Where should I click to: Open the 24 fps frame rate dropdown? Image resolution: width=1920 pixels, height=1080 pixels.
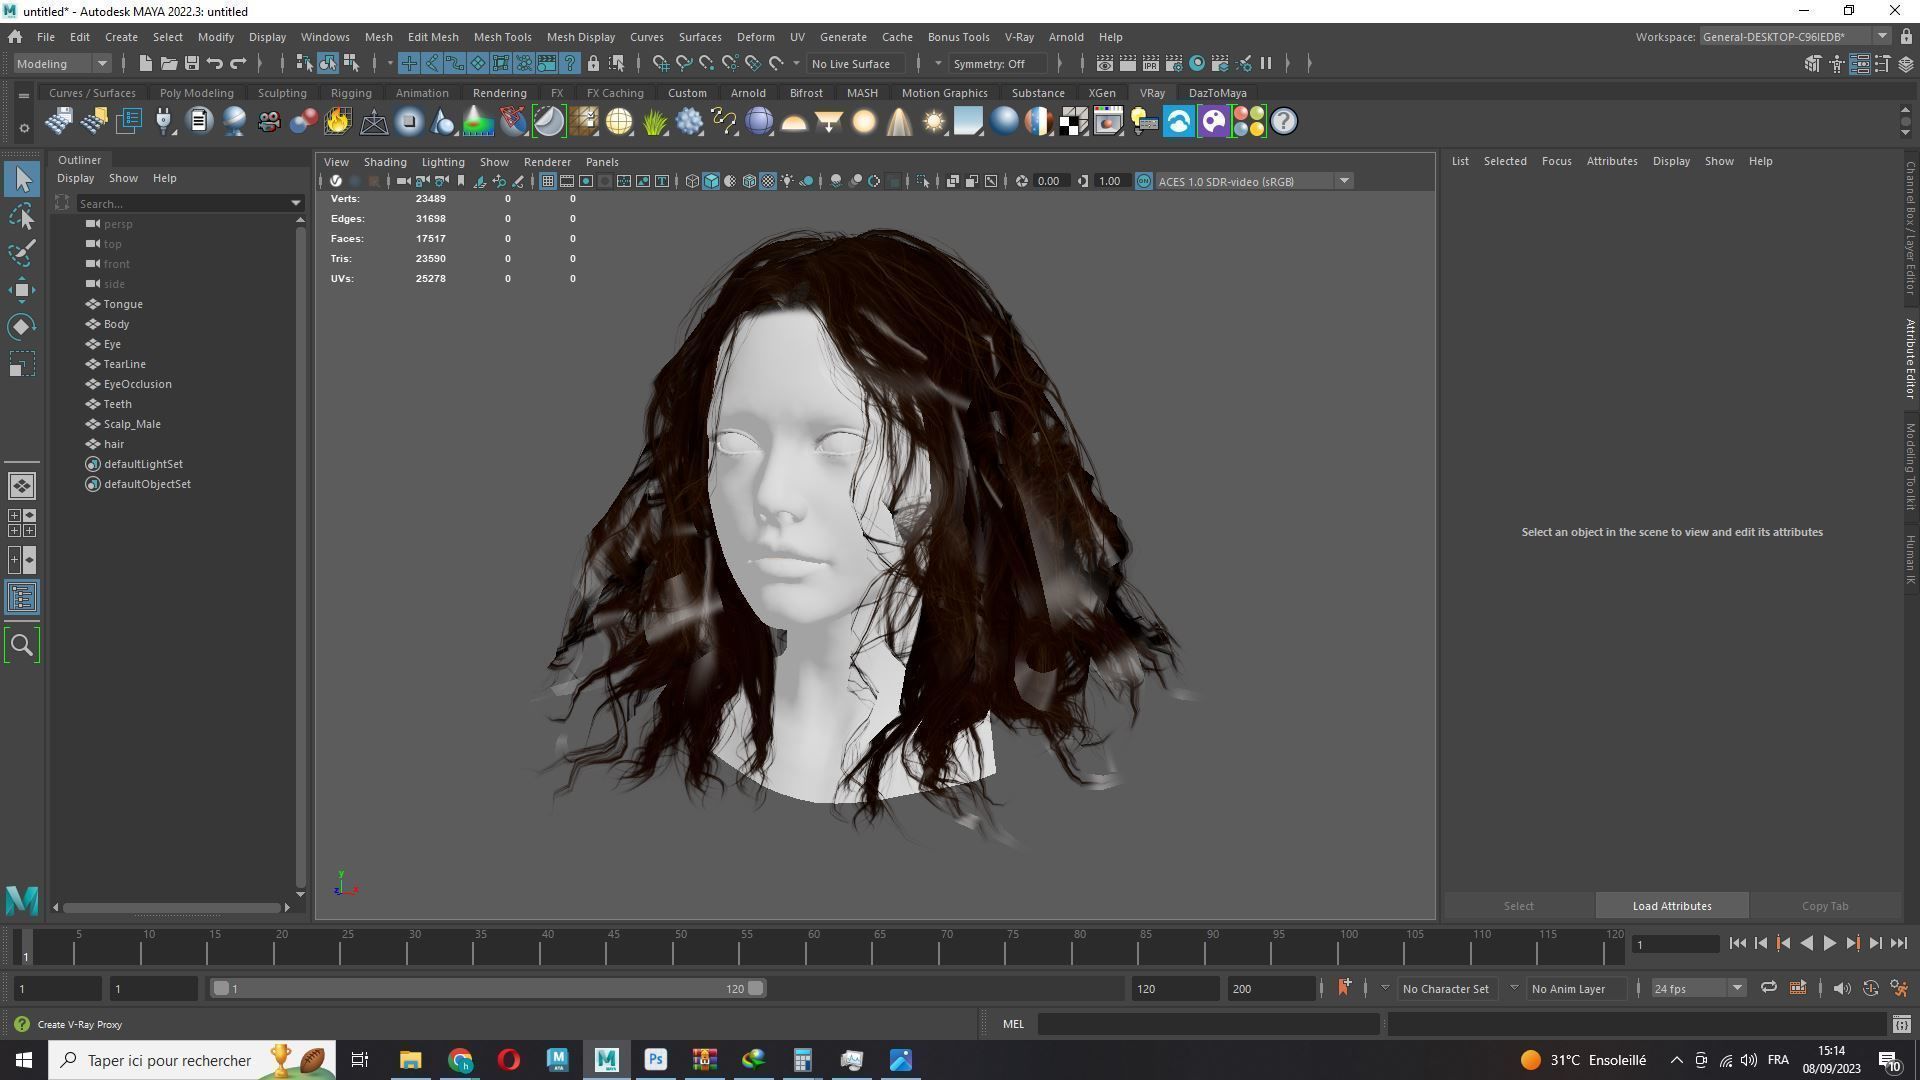(1697, 988)
